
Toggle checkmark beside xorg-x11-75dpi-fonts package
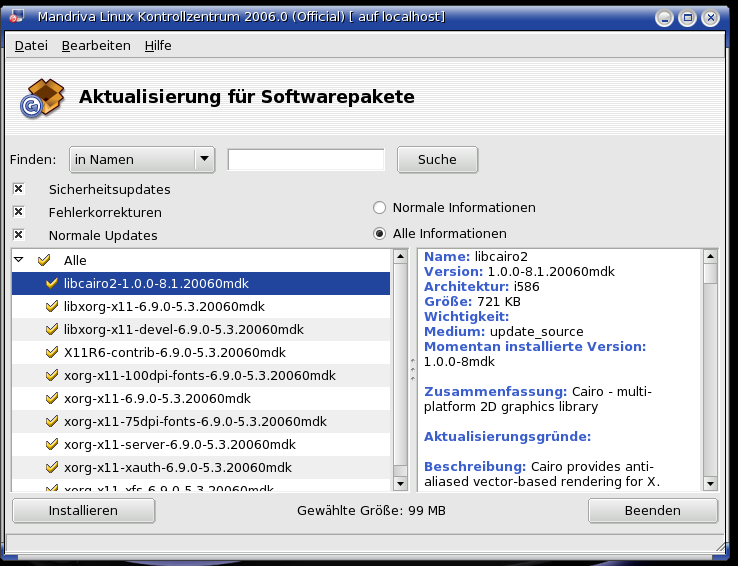tap(52, 422)
